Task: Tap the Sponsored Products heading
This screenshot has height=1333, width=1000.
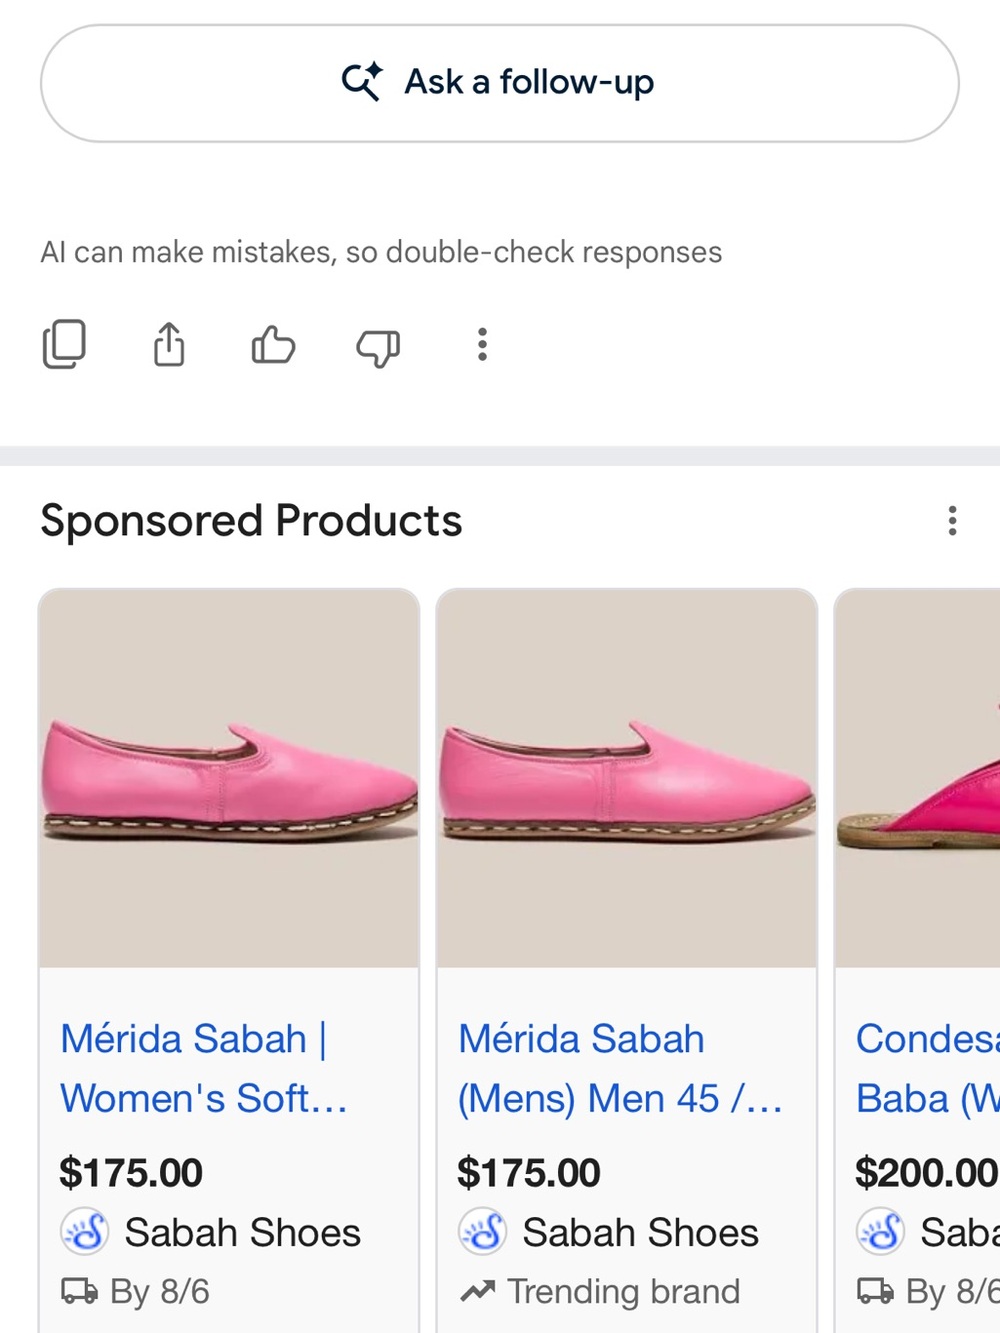Action: coord(251,521)
